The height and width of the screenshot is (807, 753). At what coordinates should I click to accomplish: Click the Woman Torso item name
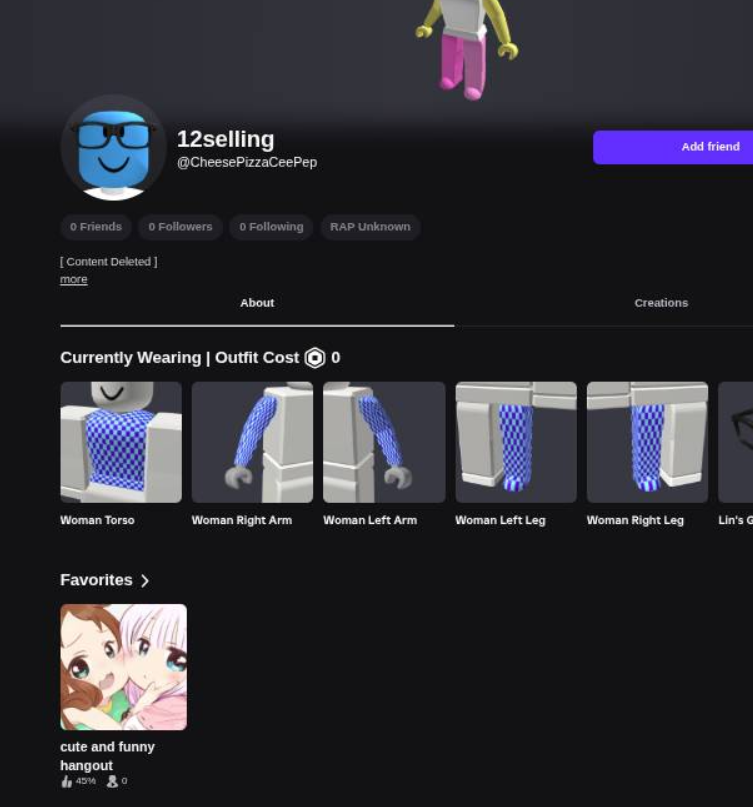(x=97, y=520)
